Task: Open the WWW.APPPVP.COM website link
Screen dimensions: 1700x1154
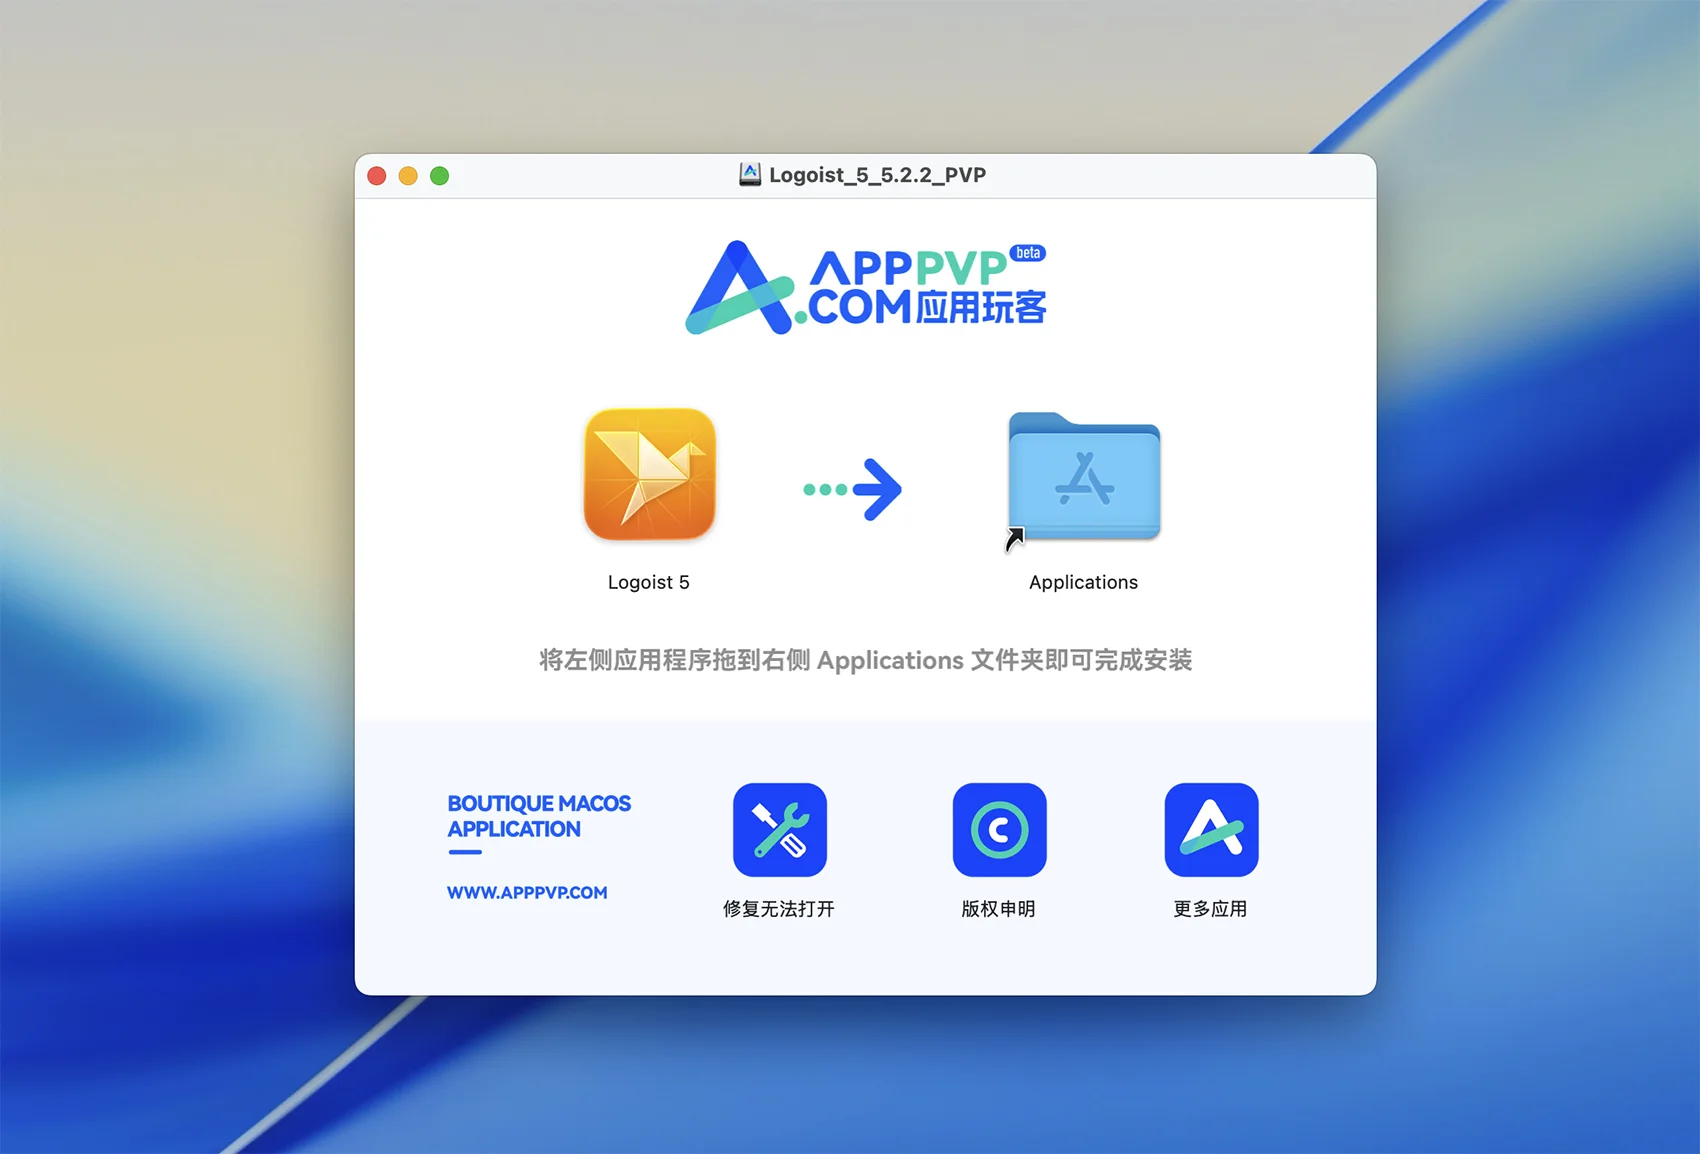Action: click(x=527, y=892)
